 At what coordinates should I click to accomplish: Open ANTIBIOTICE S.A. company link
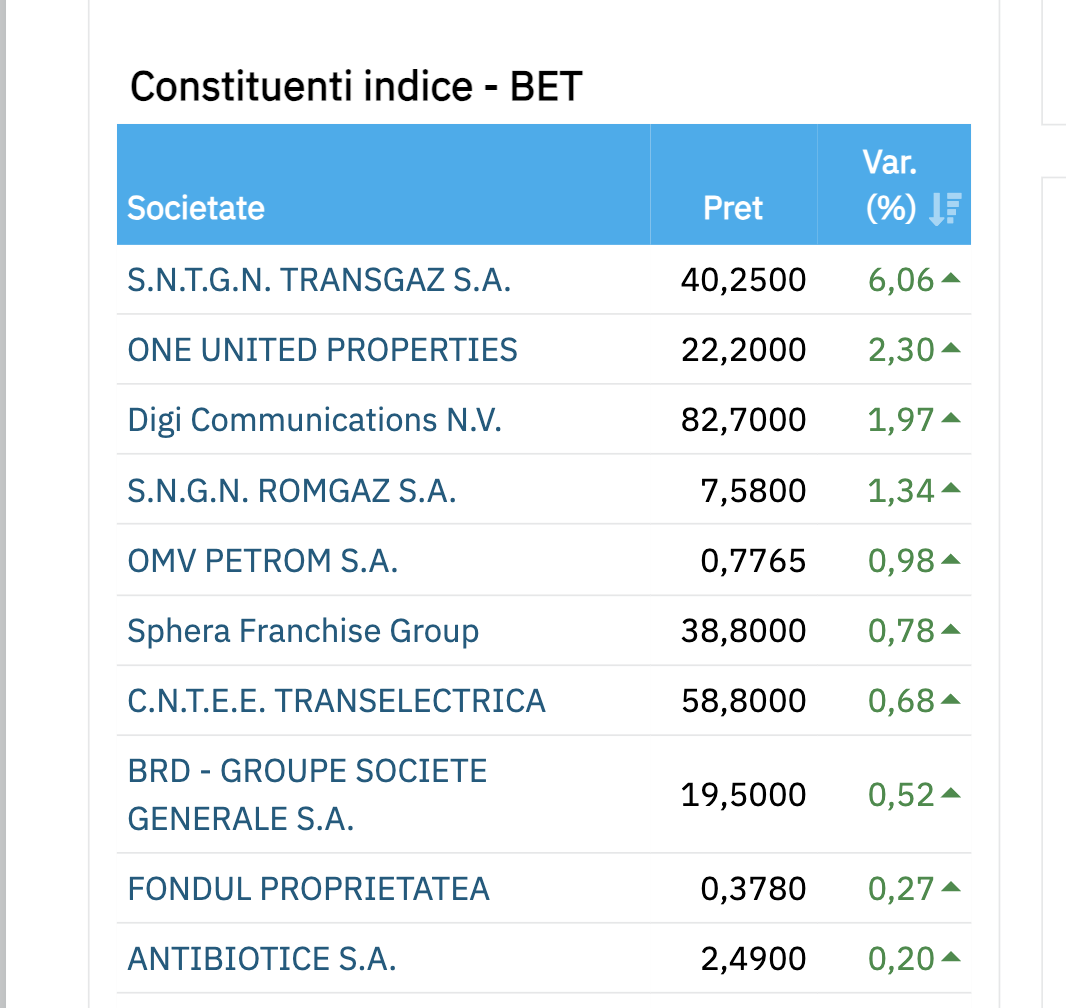pos(261,960)
